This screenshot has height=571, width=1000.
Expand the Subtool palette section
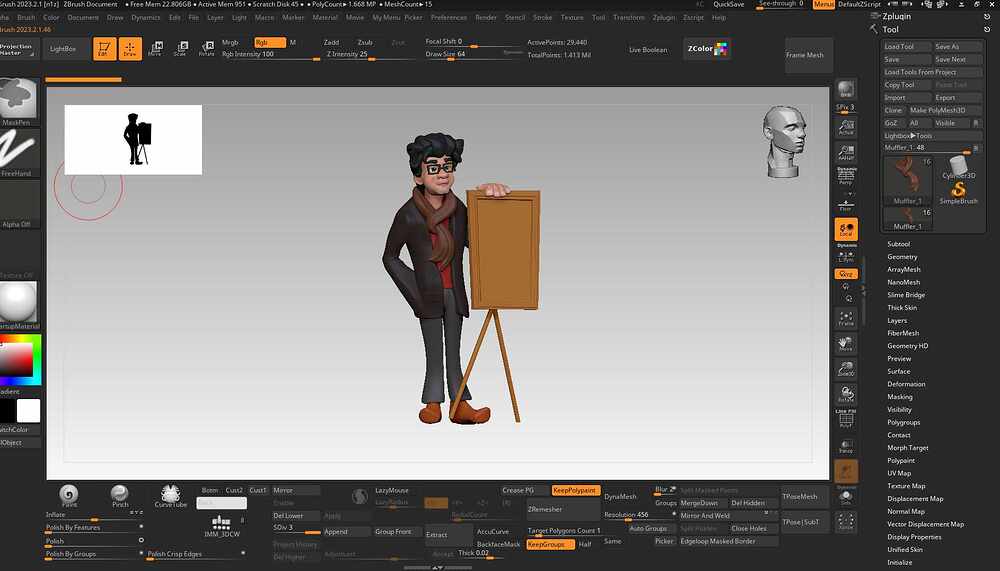[899, 244]
